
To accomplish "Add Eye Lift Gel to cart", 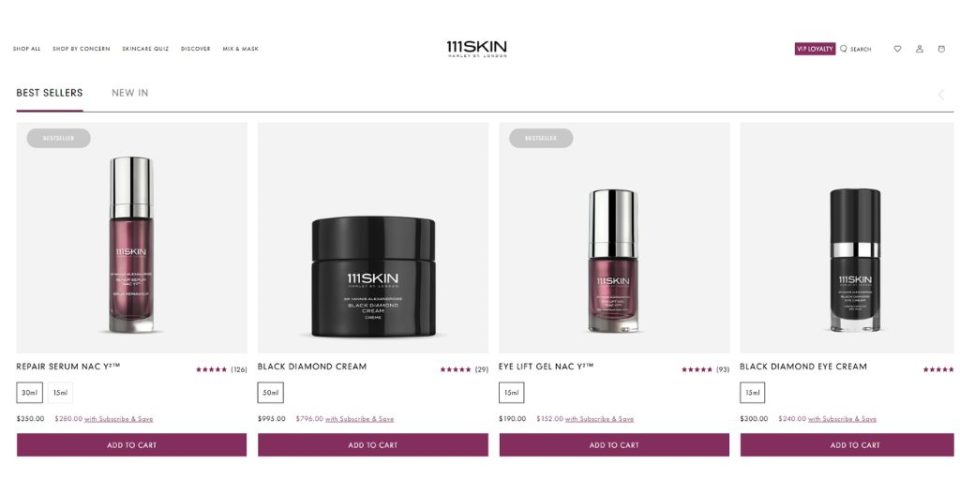I will (x=614, y=445).
